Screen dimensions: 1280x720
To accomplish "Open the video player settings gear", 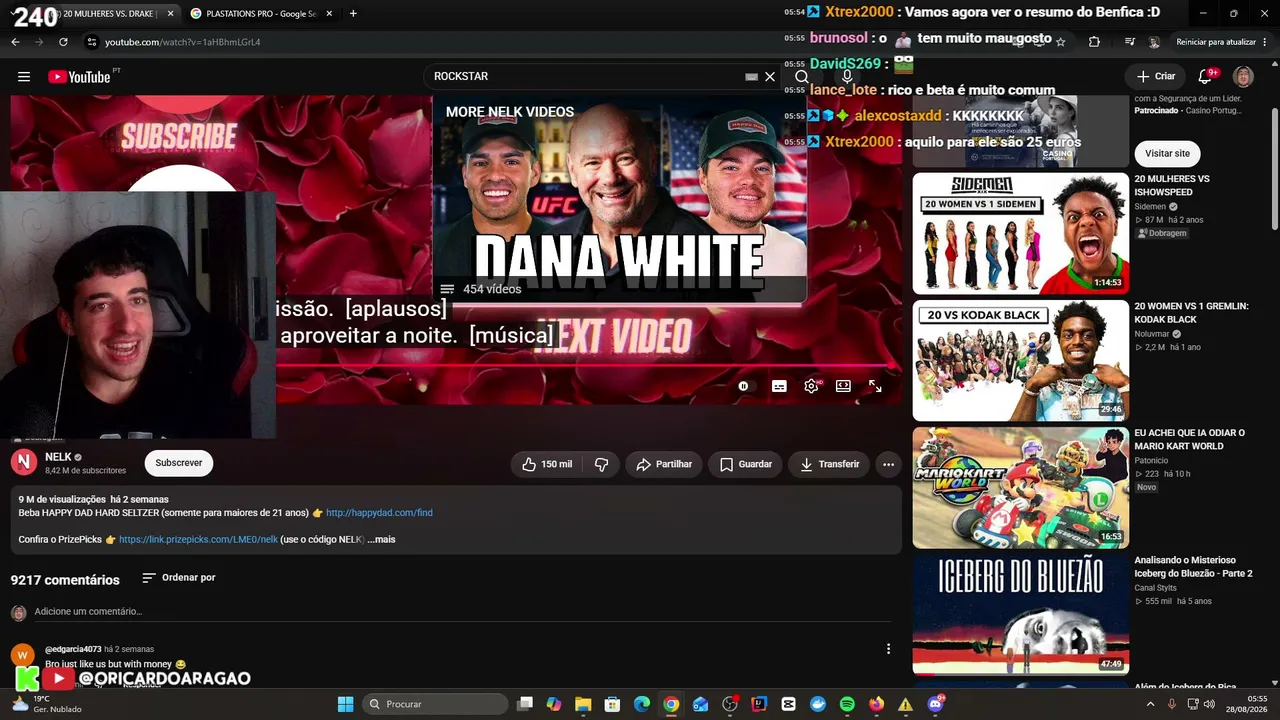I will point(811,386).
